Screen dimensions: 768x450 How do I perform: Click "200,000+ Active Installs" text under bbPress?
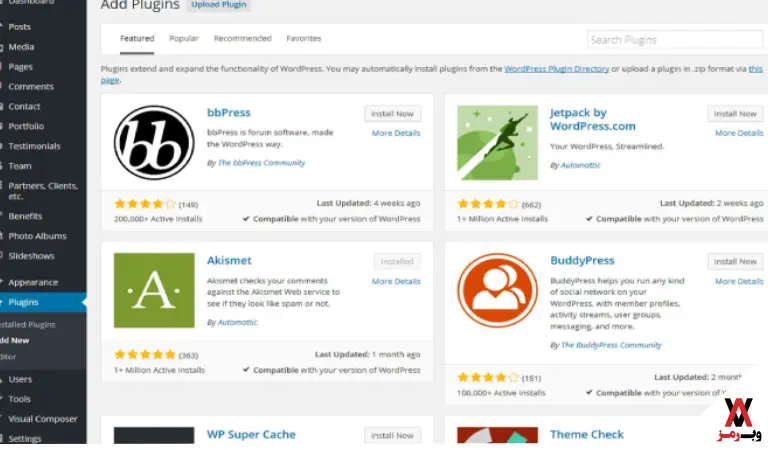tap(158, 219)
